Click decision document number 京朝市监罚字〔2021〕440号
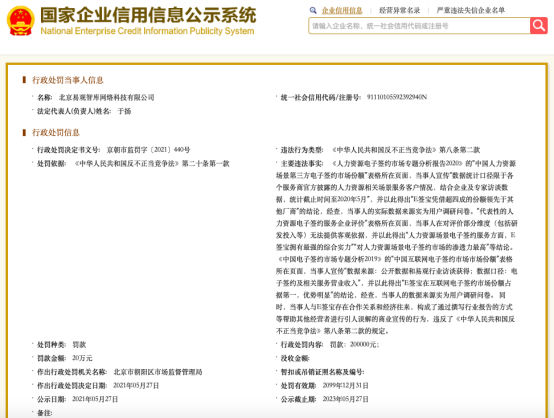Screen dimensions: 554x418 click(148, 150)
